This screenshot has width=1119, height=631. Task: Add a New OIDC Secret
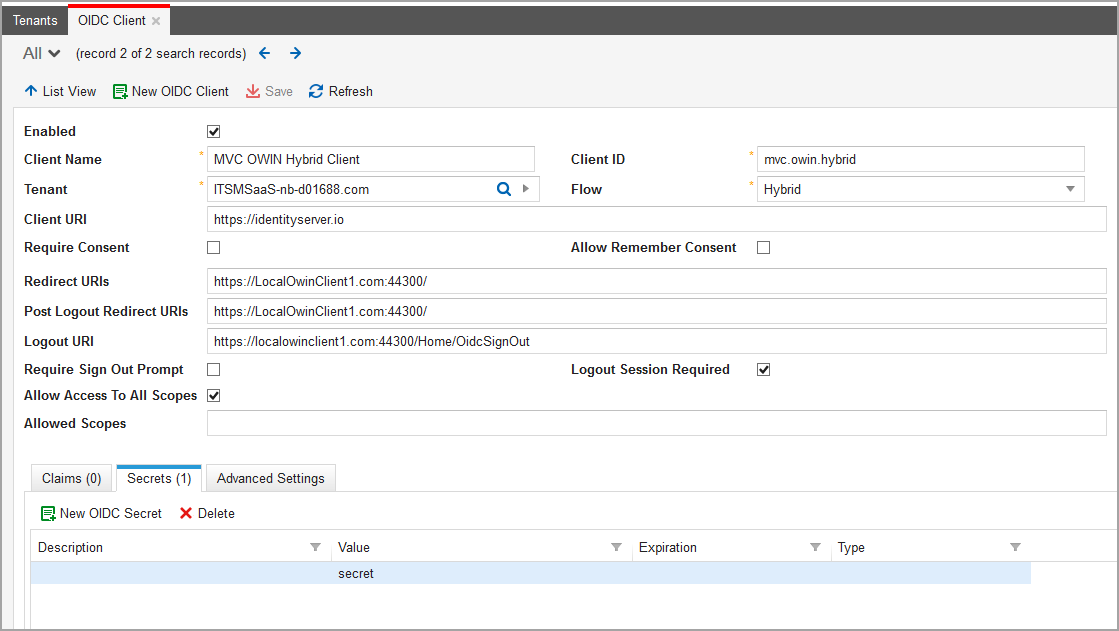(x=101, y=513)
